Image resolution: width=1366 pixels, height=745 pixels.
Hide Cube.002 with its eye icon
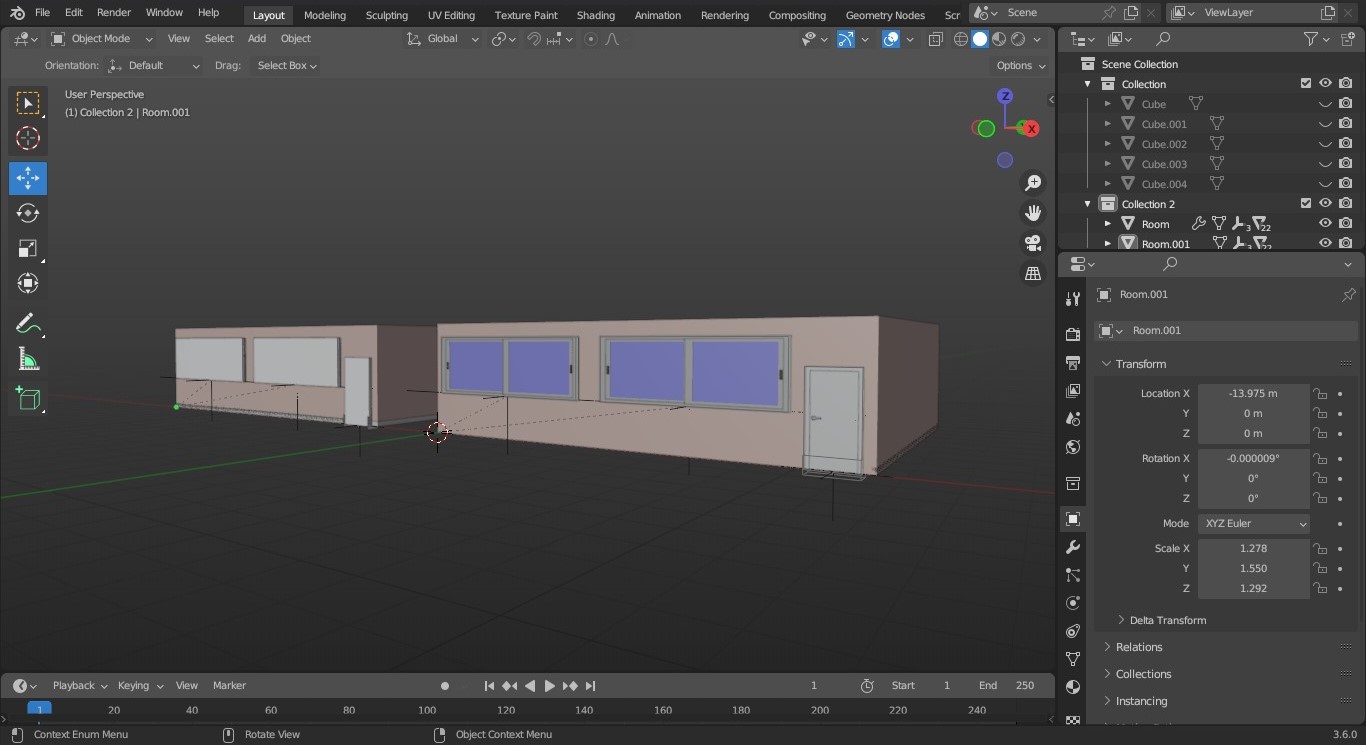[1325, 144]
